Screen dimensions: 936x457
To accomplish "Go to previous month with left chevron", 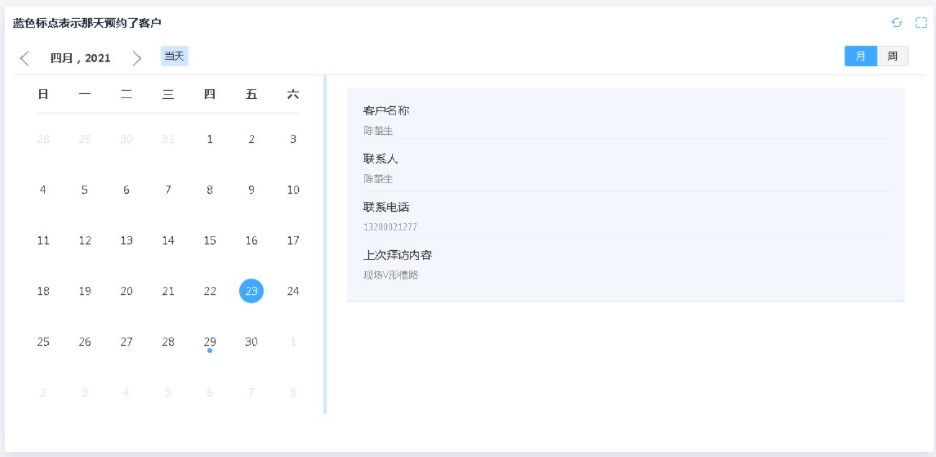I will pyautogui.click(x=25, y=58).
